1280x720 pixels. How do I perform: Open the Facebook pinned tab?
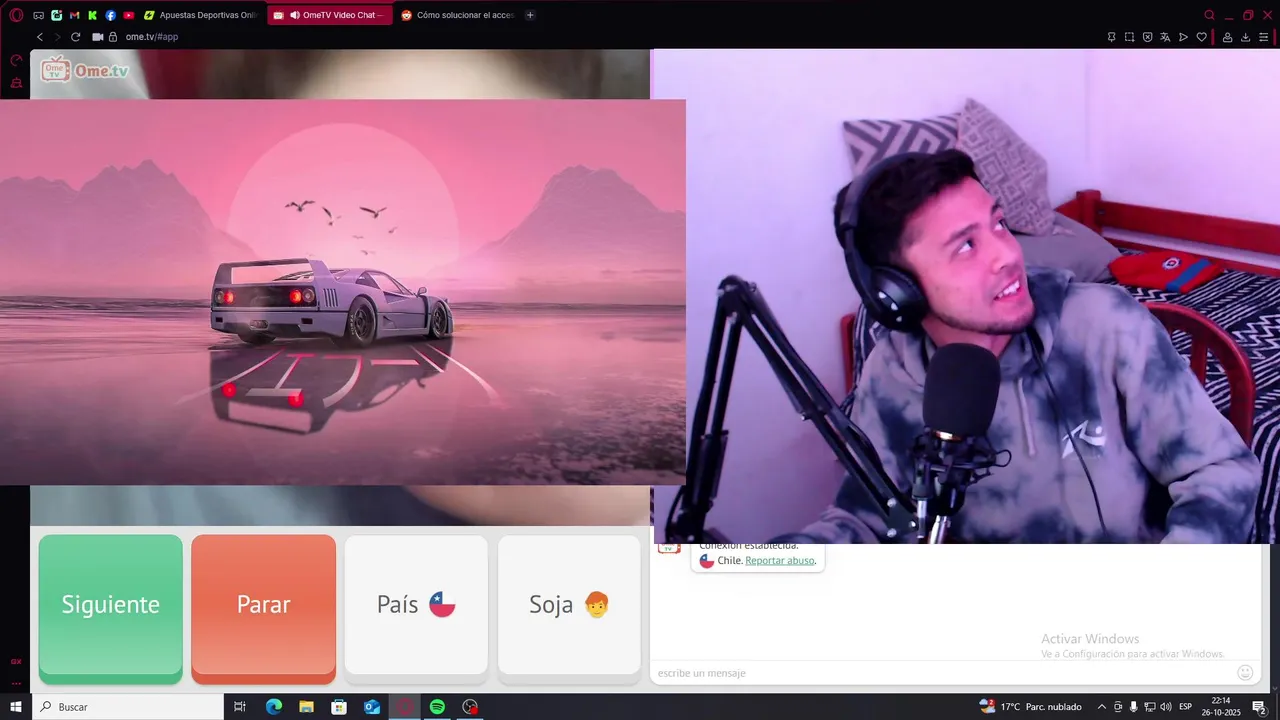110,15
